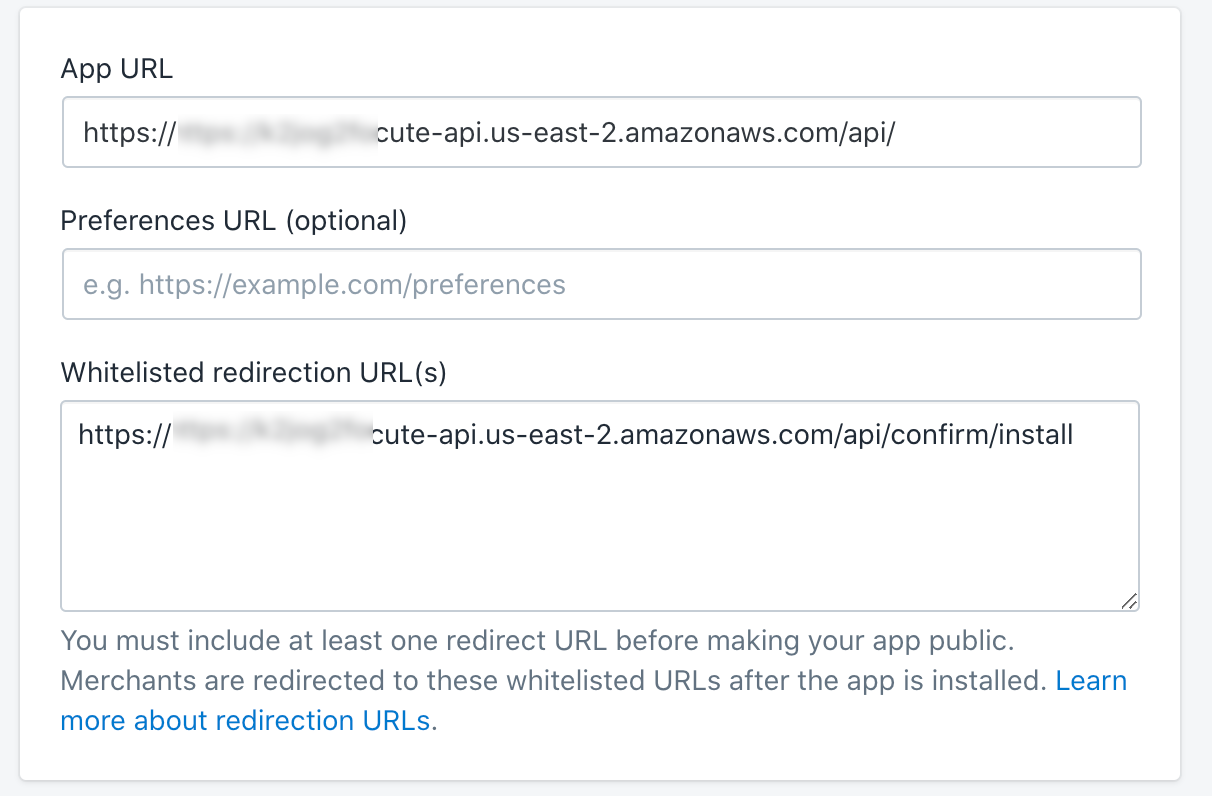Click the blue 'Learn' link text
Viewport: 1212px width, 796px height.
(1091, 680)
